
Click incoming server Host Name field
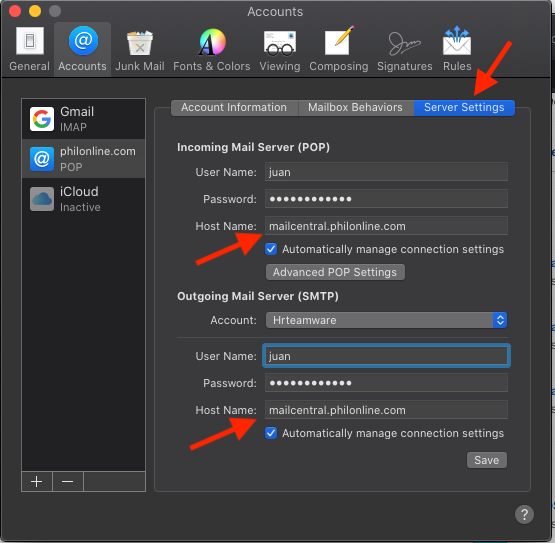click(x=386, y=226)
